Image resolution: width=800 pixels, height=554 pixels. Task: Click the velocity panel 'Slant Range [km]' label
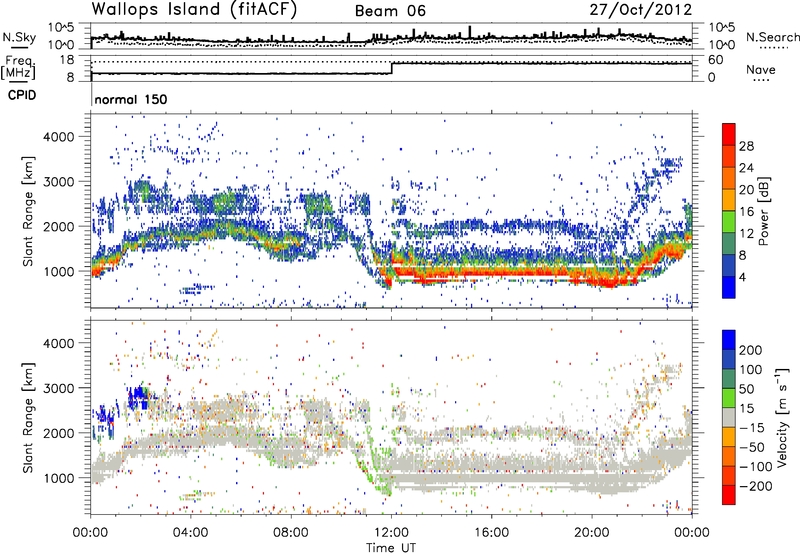pos(28,418)
